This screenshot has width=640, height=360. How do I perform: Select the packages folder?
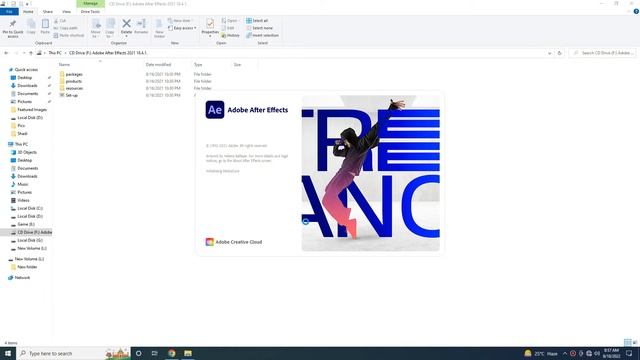pyautogui.click(x=74, y=74)
